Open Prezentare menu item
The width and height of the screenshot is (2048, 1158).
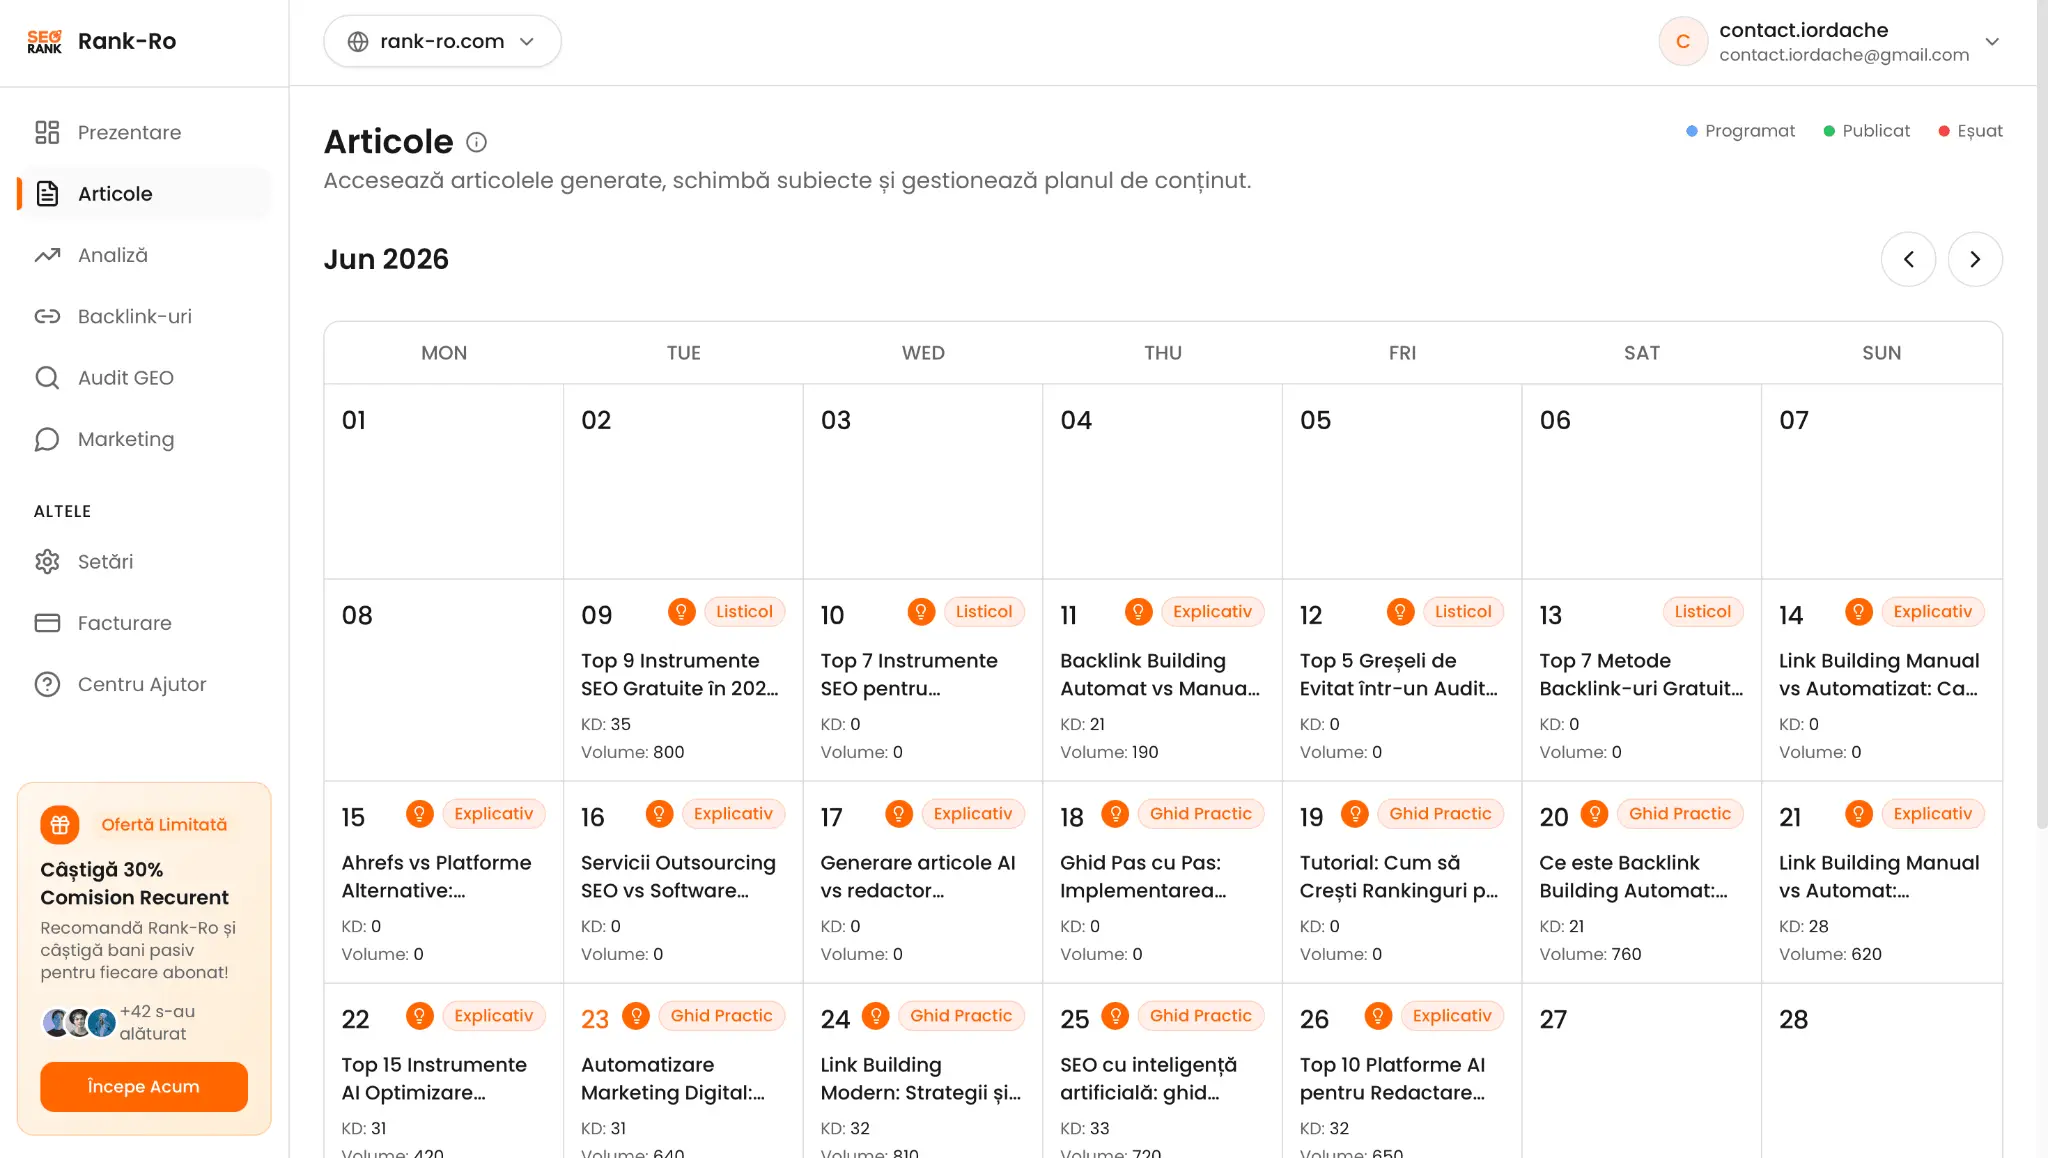(144, 132)
